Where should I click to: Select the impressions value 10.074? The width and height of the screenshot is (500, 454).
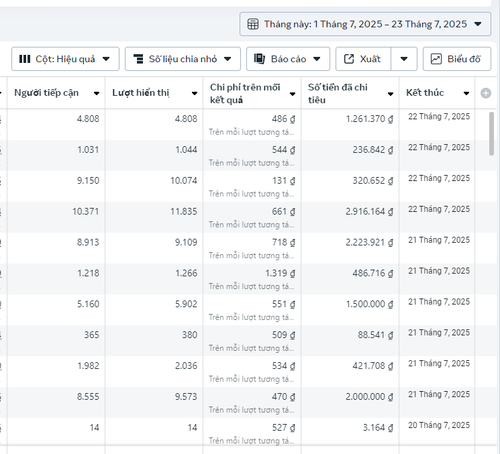pos(184,181)
